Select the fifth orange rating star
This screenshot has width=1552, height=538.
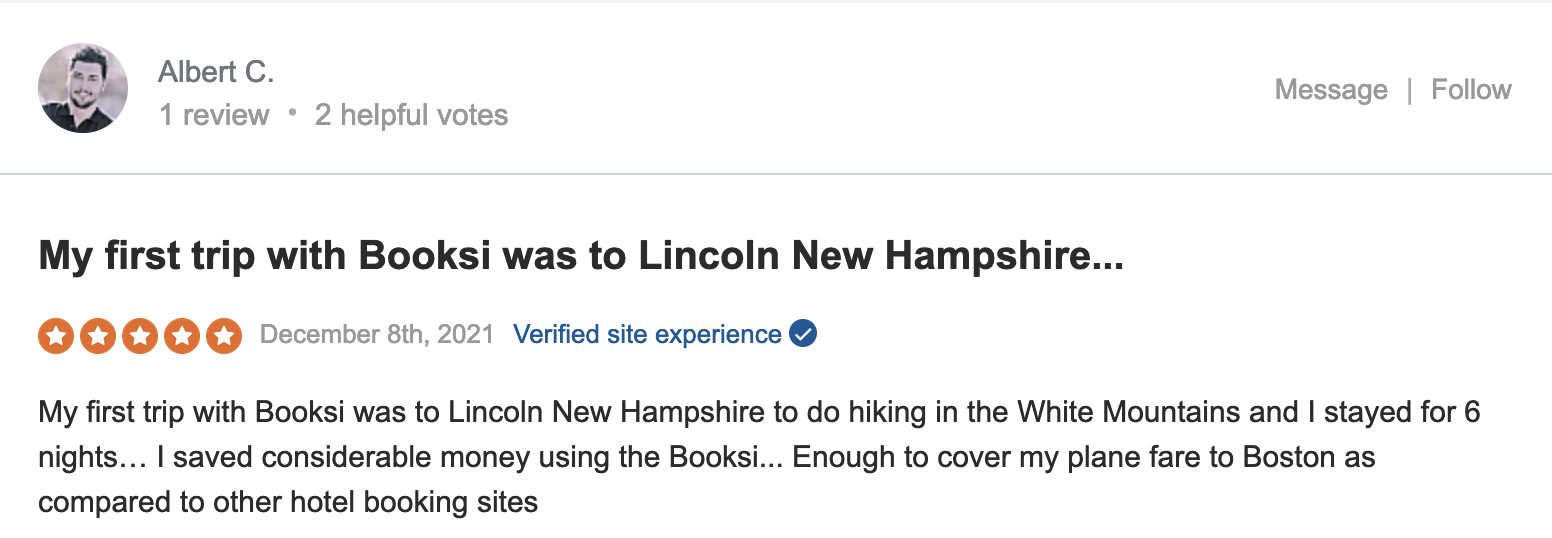[224, 336]
